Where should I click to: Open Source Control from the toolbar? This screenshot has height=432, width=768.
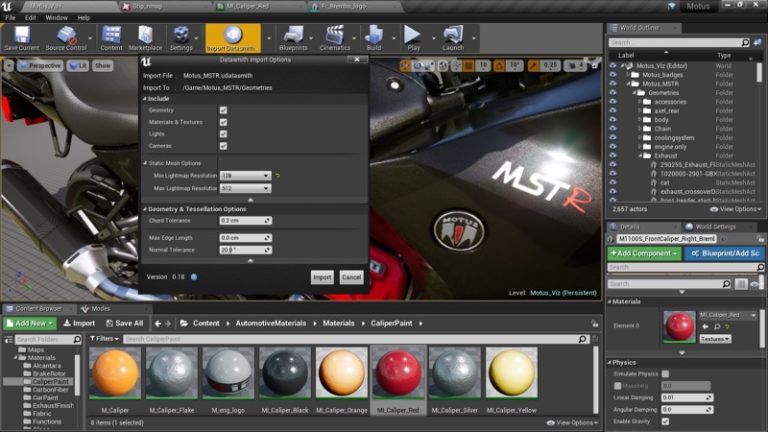point(66,38)
